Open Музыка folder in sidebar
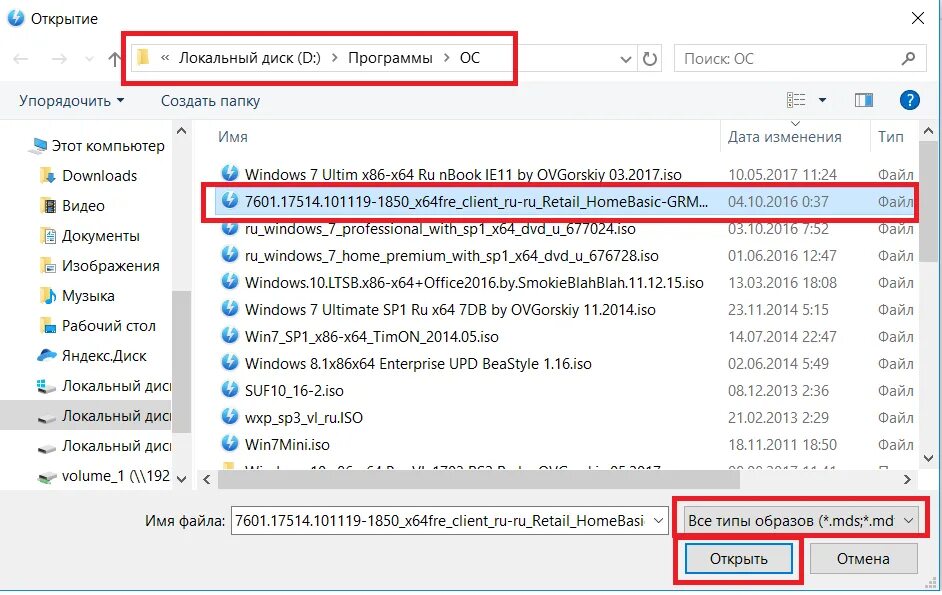 (88, 296)
